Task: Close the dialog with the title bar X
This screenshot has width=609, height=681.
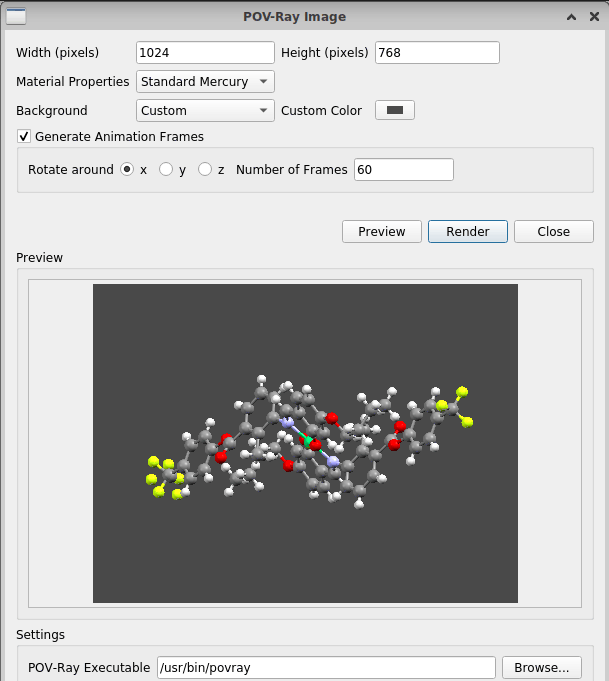Action: click(592, 17)
